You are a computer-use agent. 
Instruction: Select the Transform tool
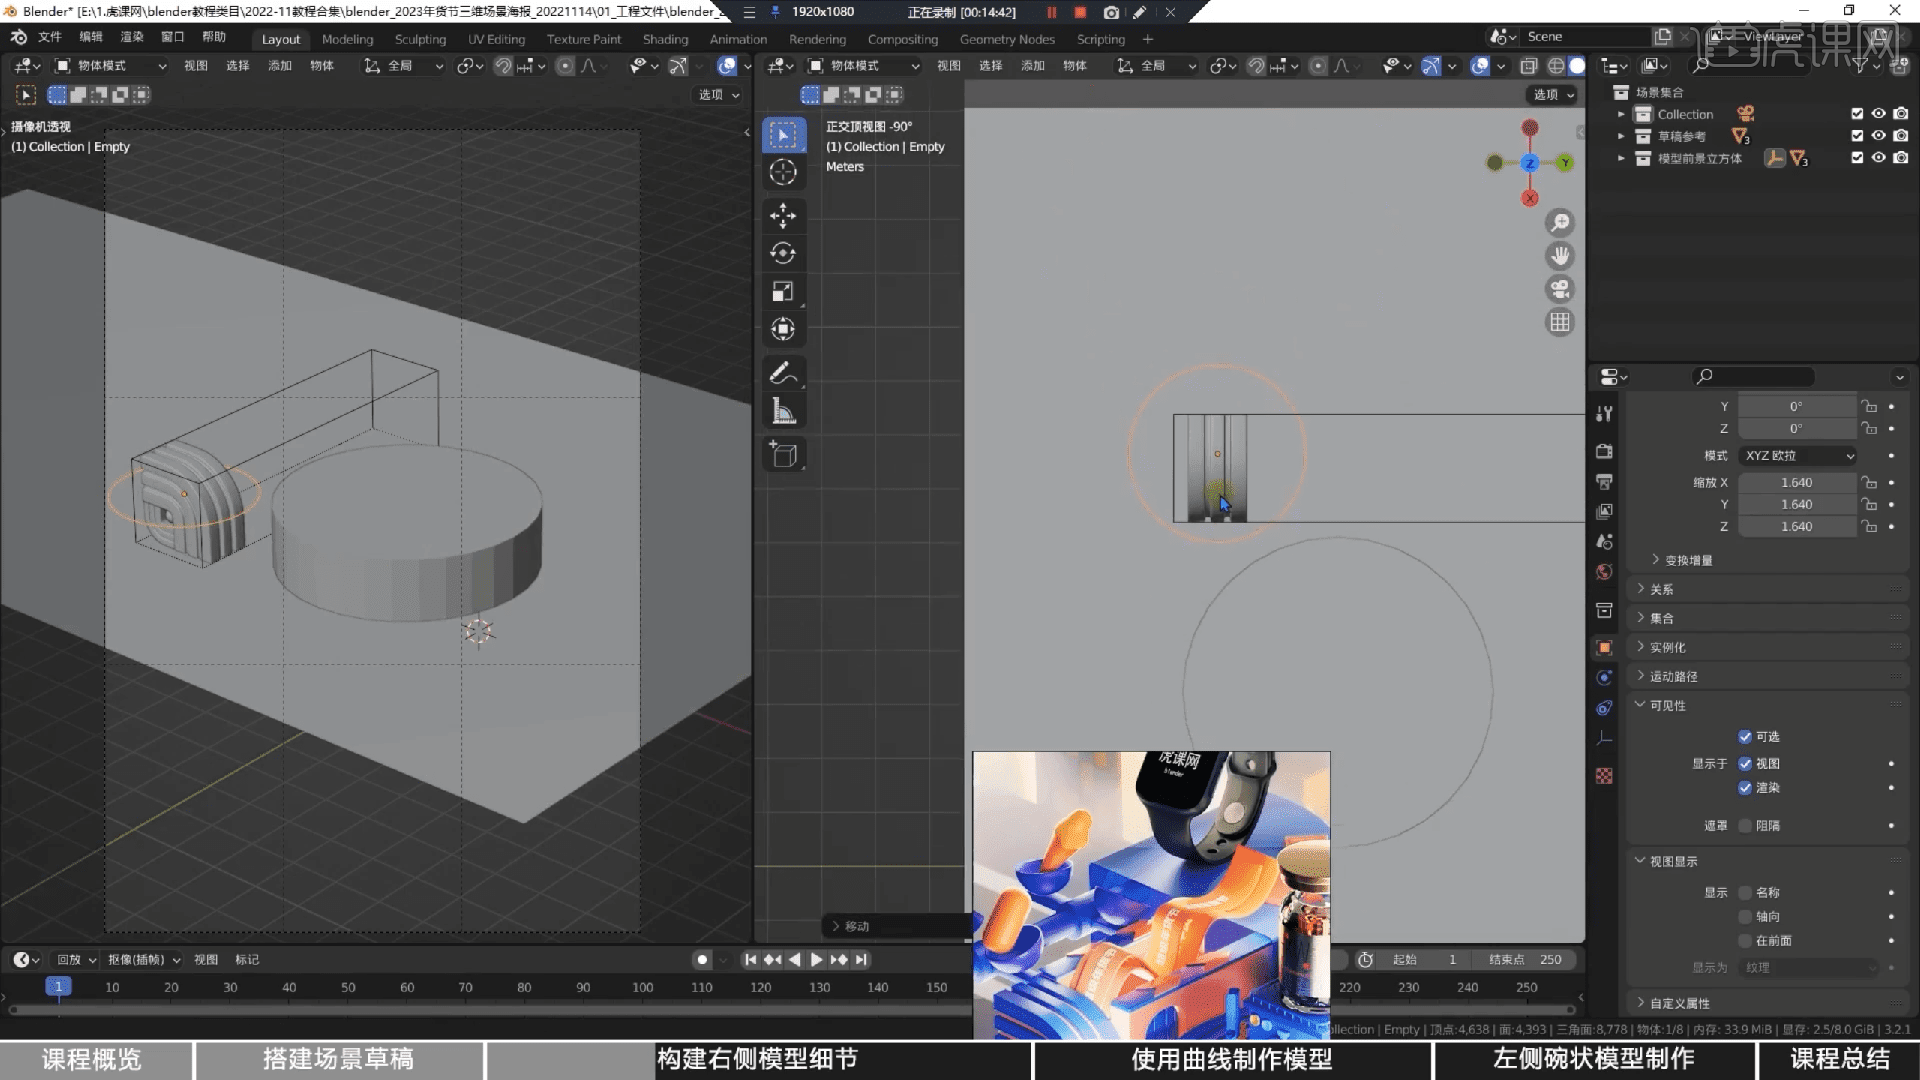(x=784, y=329)
